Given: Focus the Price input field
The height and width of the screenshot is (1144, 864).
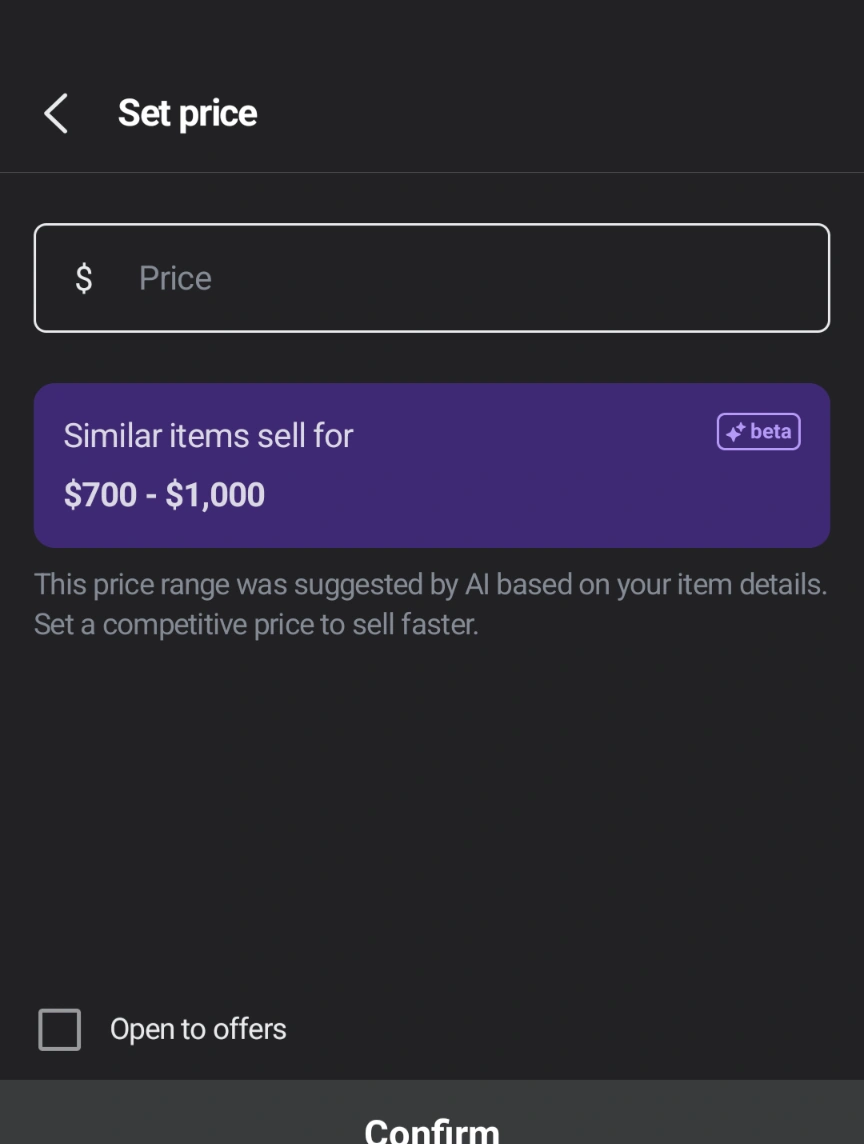Looking at the screenshot, I should click(432, 278).
